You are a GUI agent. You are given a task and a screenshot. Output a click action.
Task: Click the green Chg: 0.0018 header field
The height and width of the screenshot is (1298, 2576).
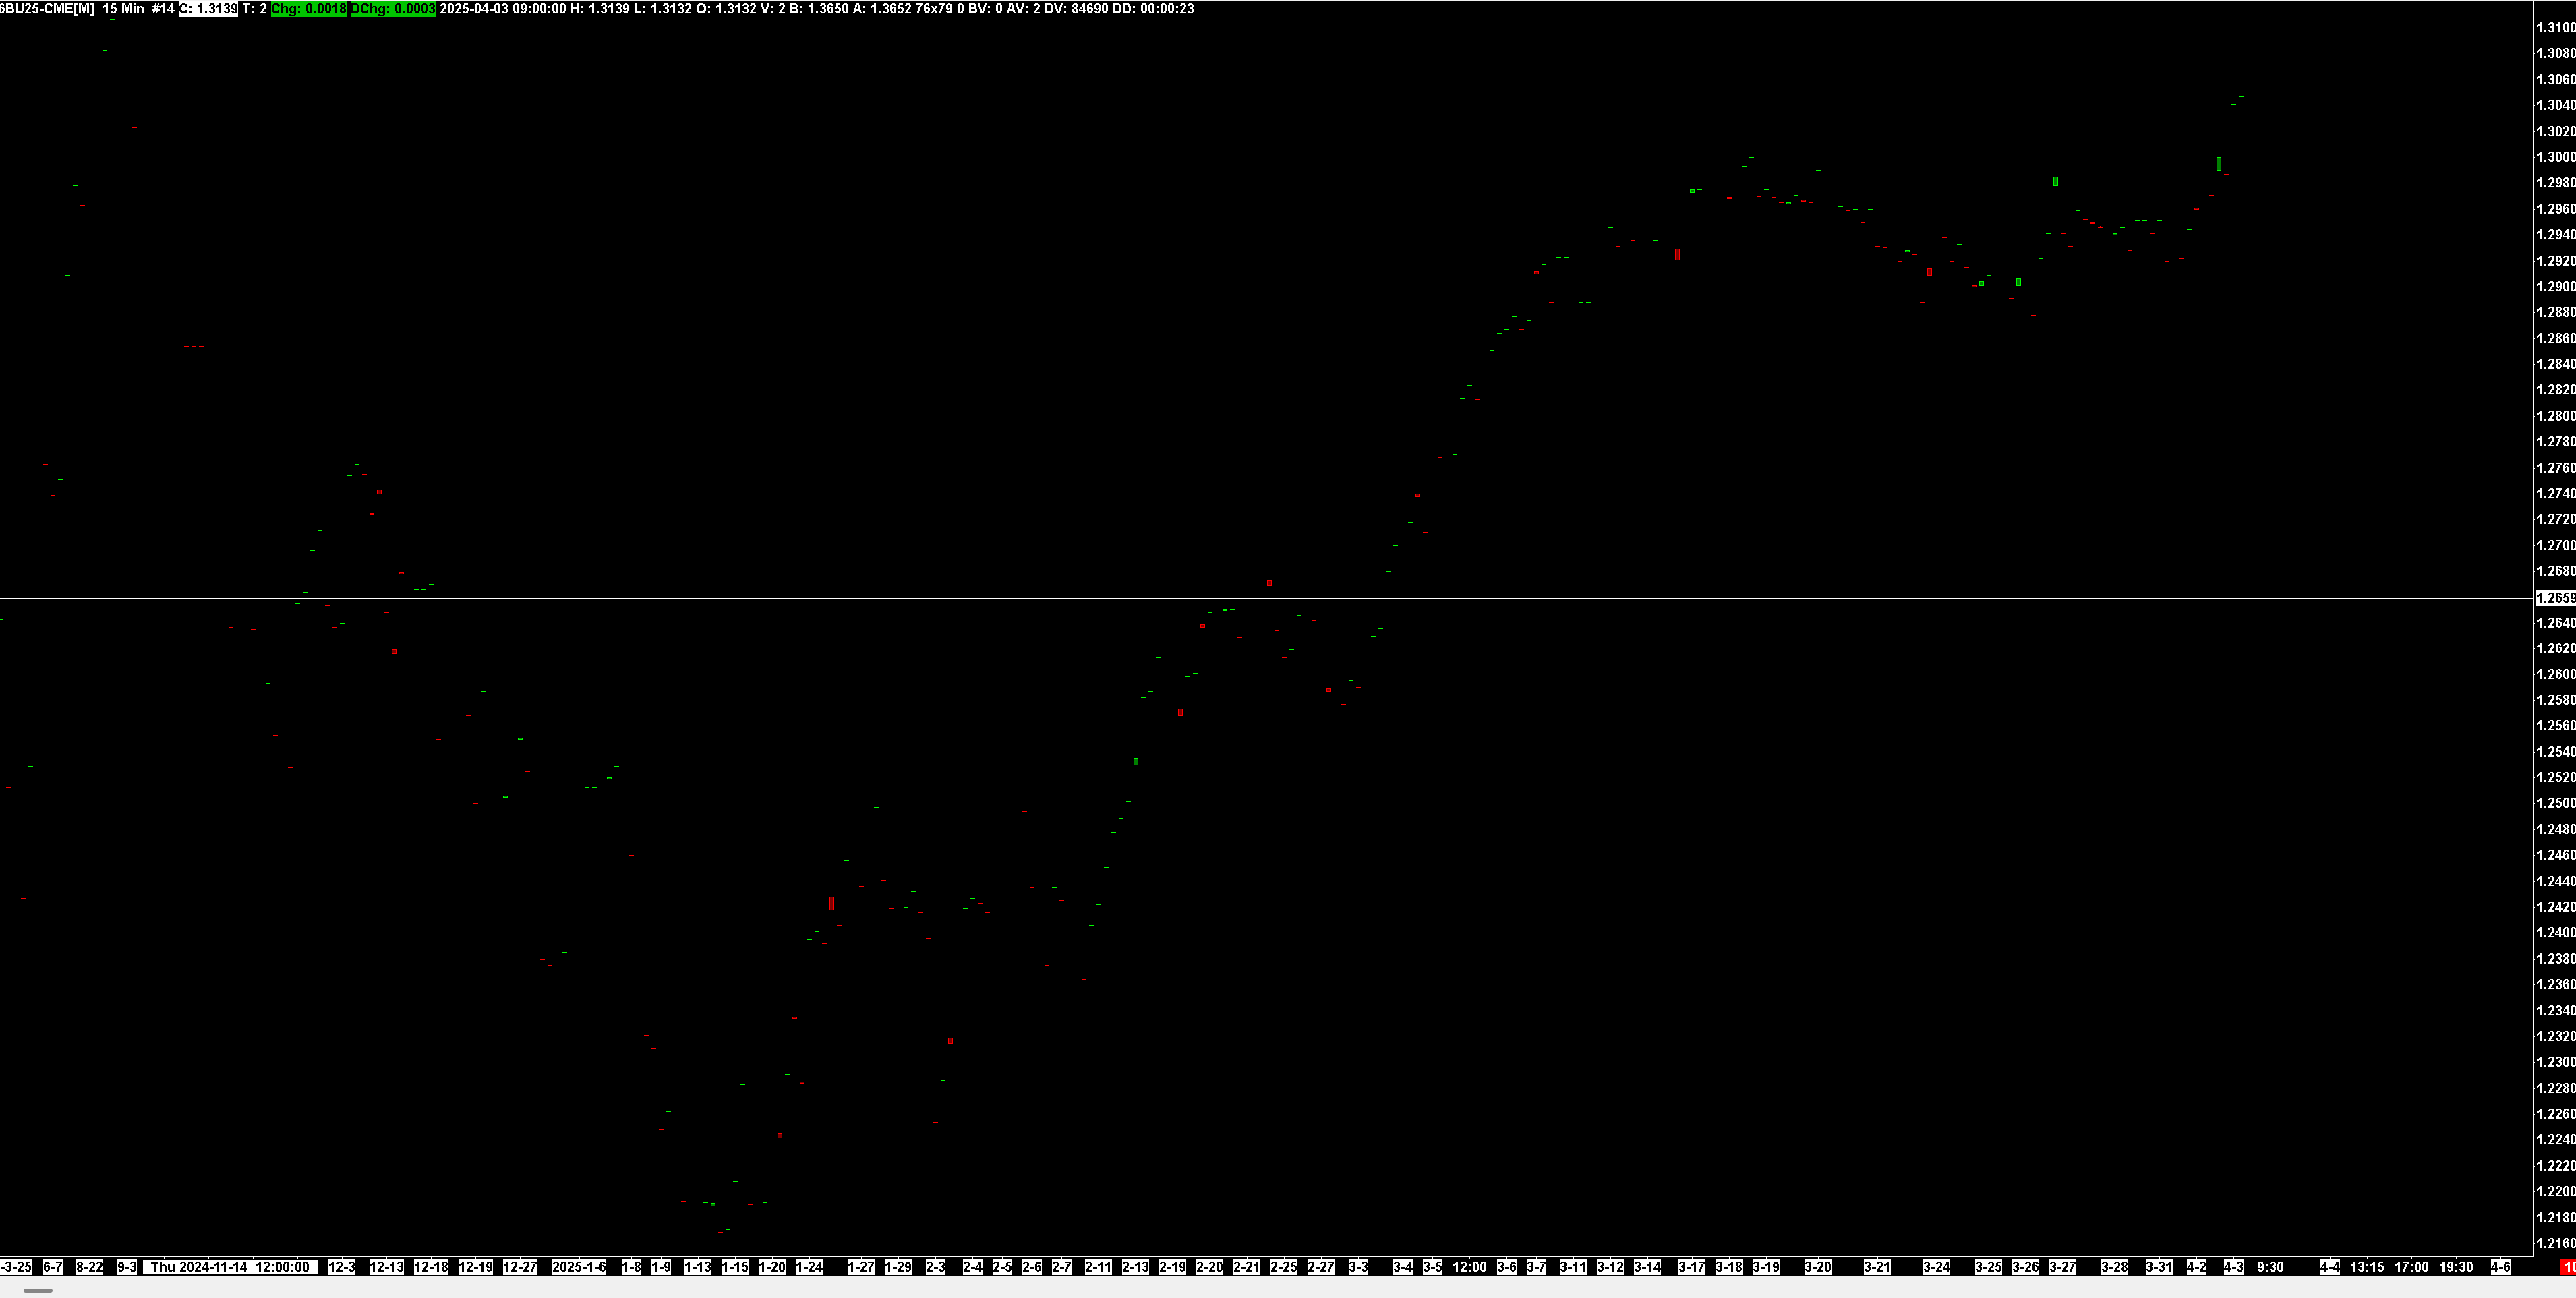click(x=309, y=9)
